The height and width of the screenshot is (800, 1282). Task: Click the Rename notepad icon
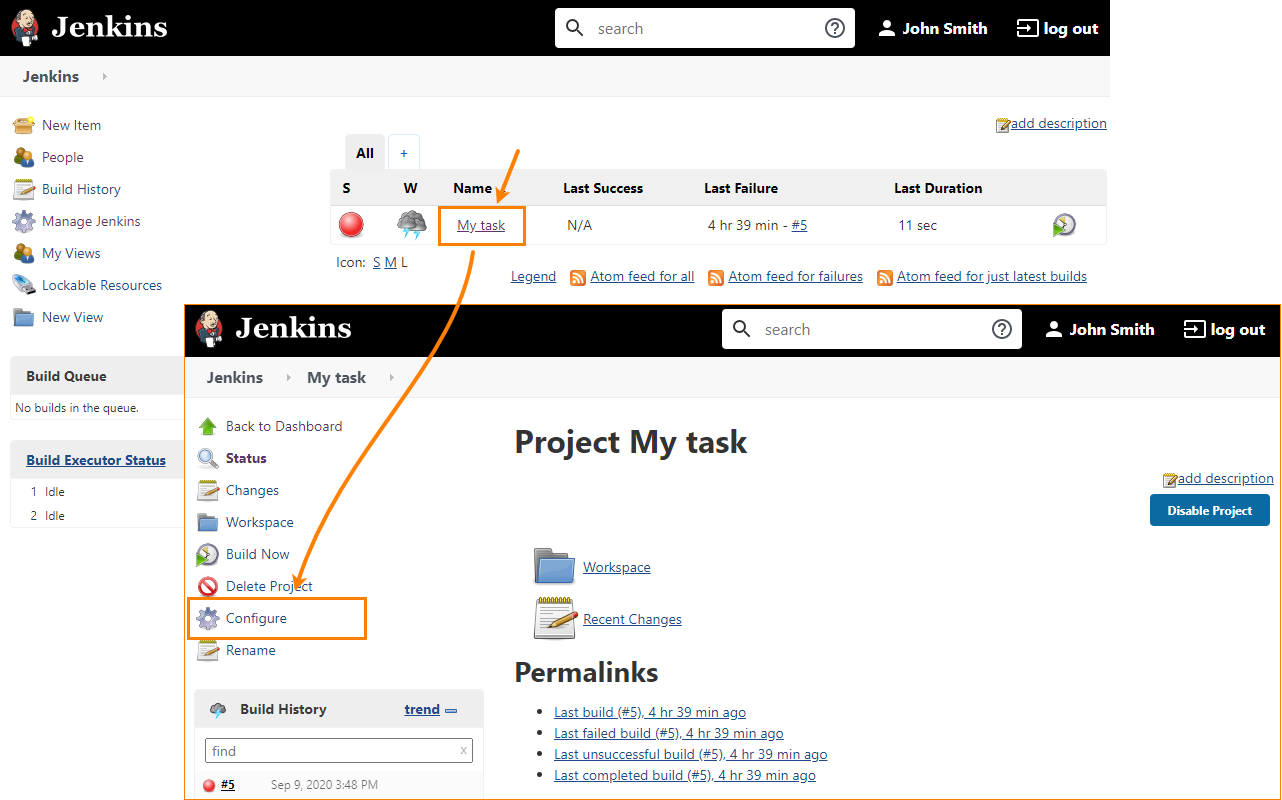click(208, 650)
